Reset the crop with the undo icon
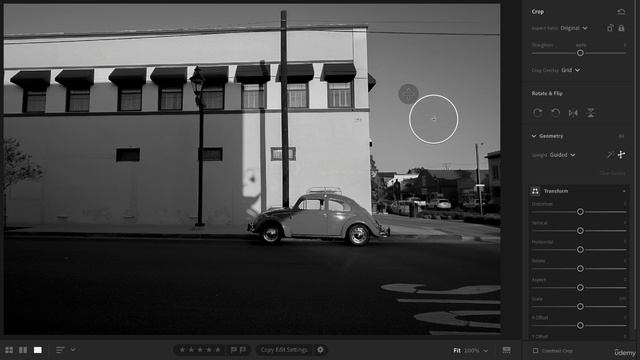This screenshot has width=640, height=360. [x=621, y=12]
